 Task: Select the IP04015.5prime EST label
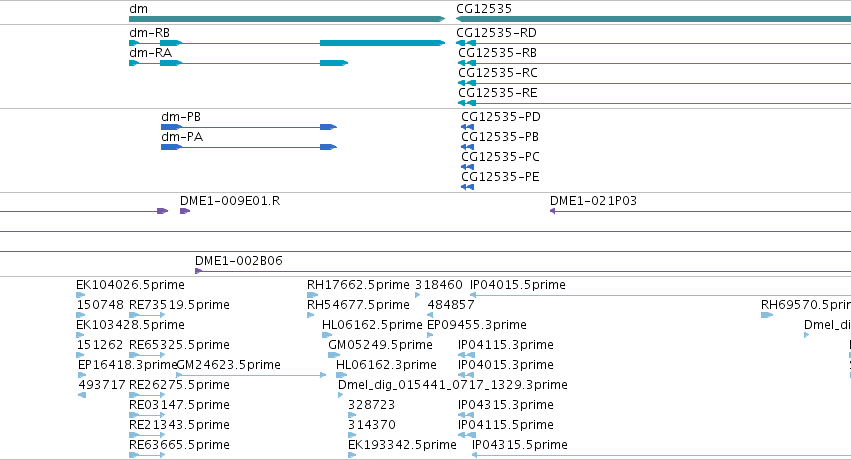(518, 285)
